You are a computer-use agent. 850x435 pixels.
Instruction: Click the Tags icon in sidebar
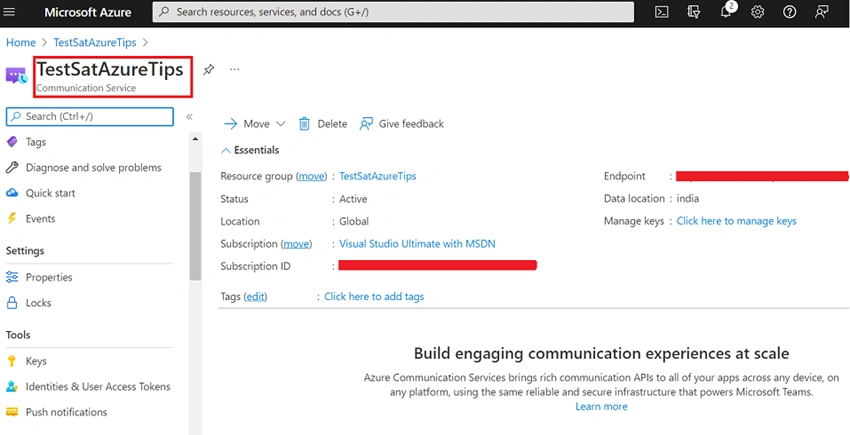tap(11, 142)
